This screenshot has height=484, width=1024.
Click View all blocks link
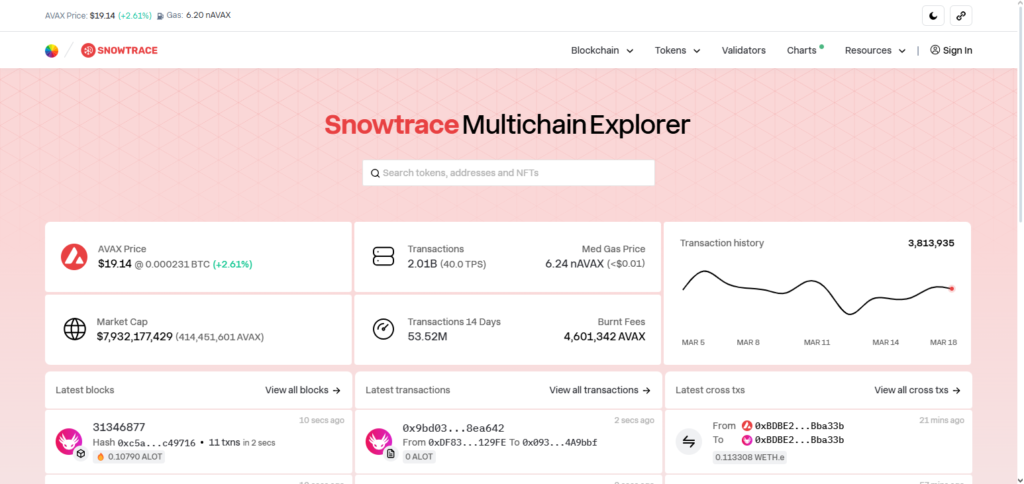(303, 390)
